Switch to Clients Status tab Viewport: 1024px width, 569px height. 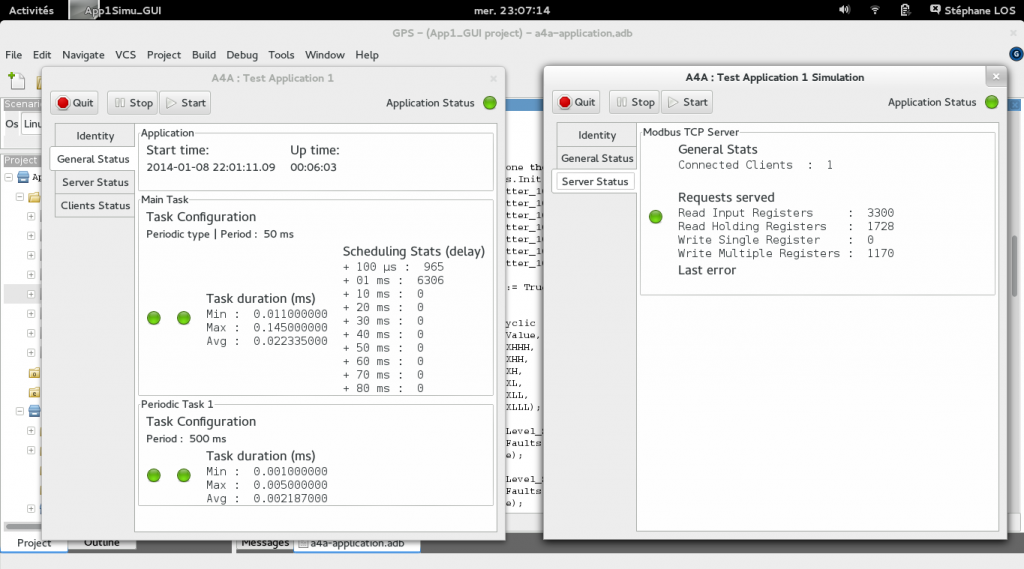point(95,206)
